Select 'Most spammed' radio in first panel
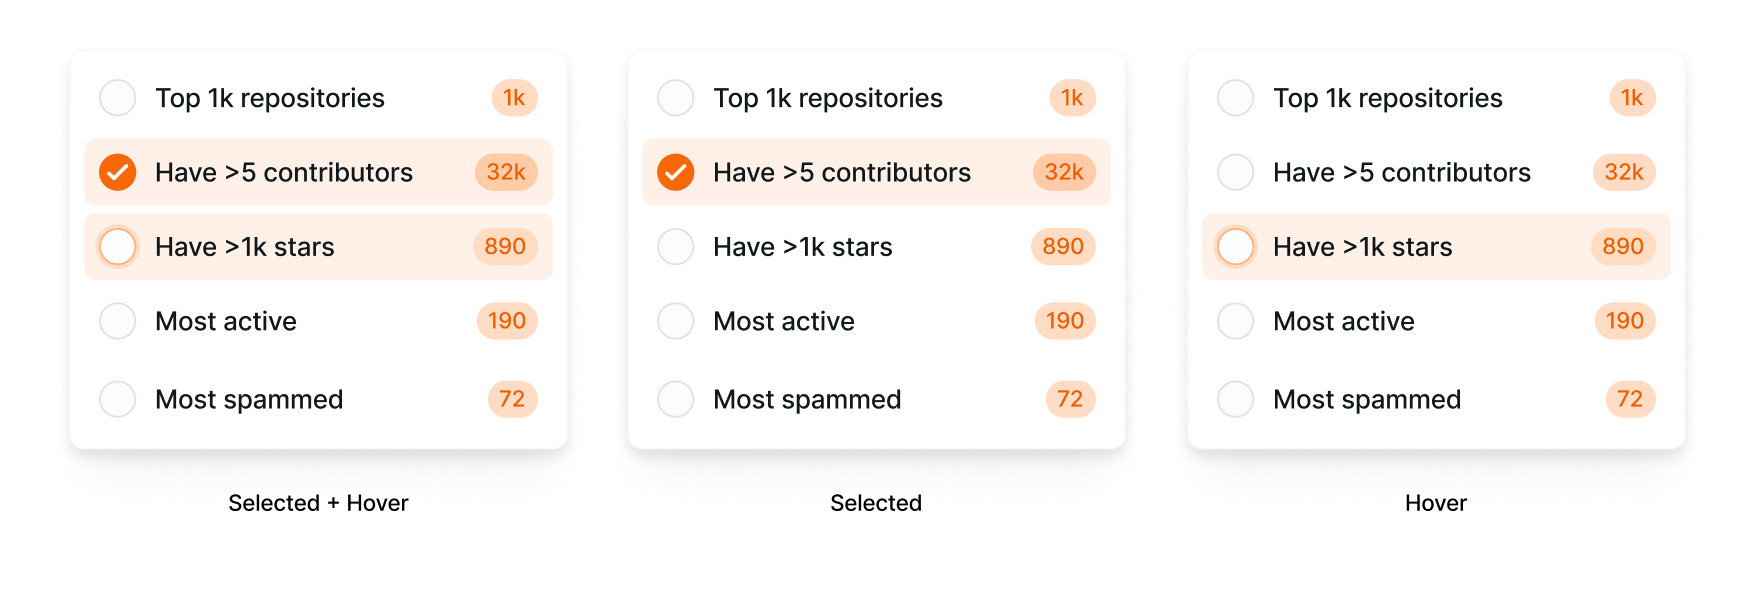1757x604 pixels. (x=117, y=399)
